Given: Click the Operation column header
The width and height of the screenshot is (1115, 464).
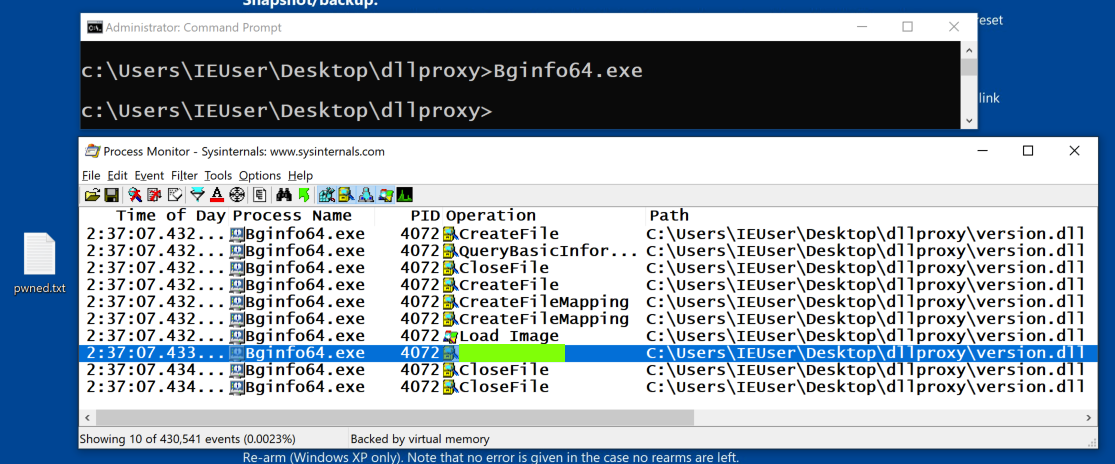Looking at the screenshot, I should click(491, 215).
